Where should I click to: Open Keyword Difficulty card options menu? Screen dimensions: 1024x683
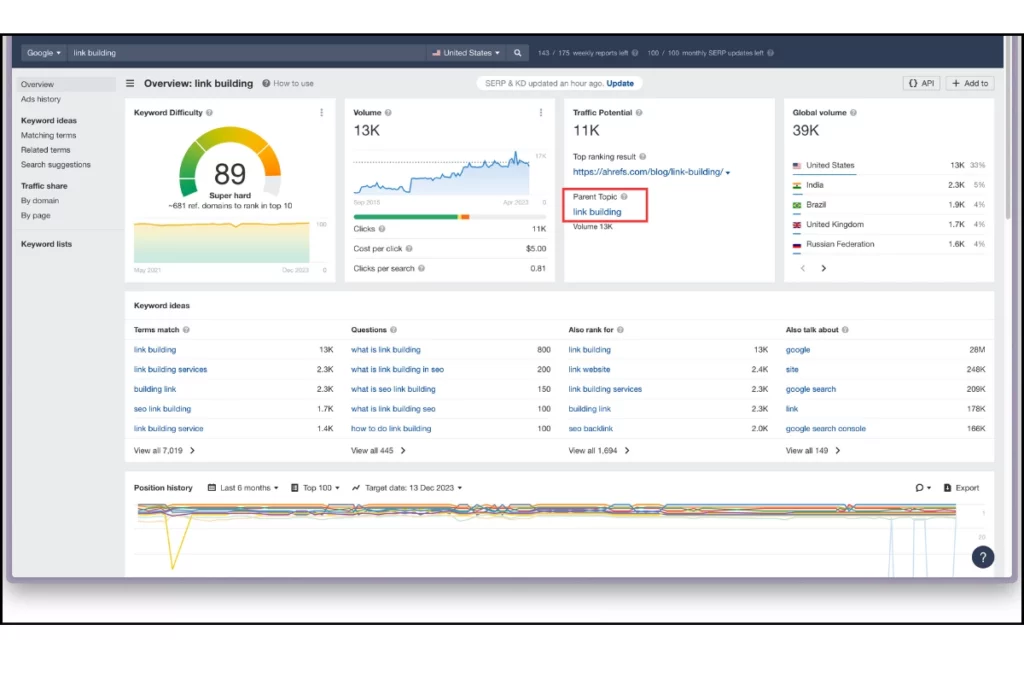(x=321, y=113)
